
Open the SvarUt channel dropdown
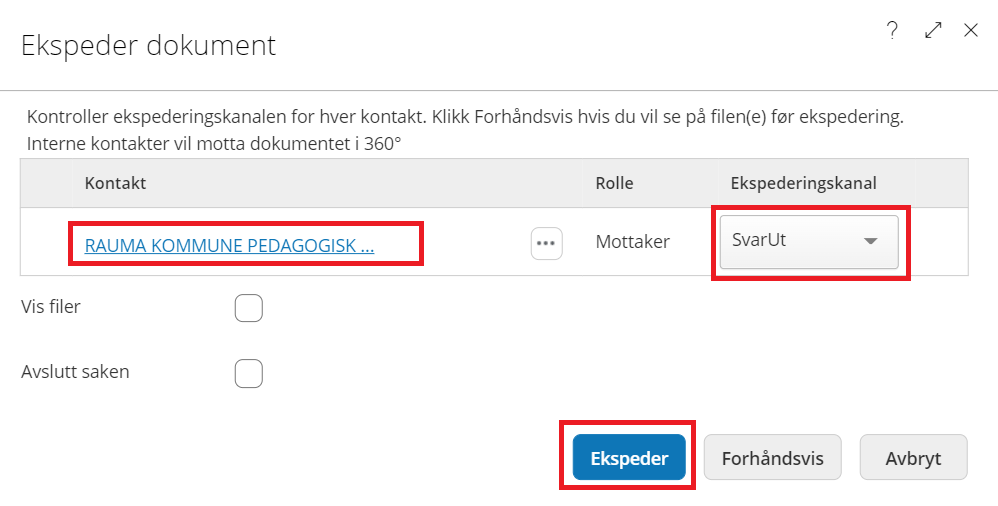809,242
